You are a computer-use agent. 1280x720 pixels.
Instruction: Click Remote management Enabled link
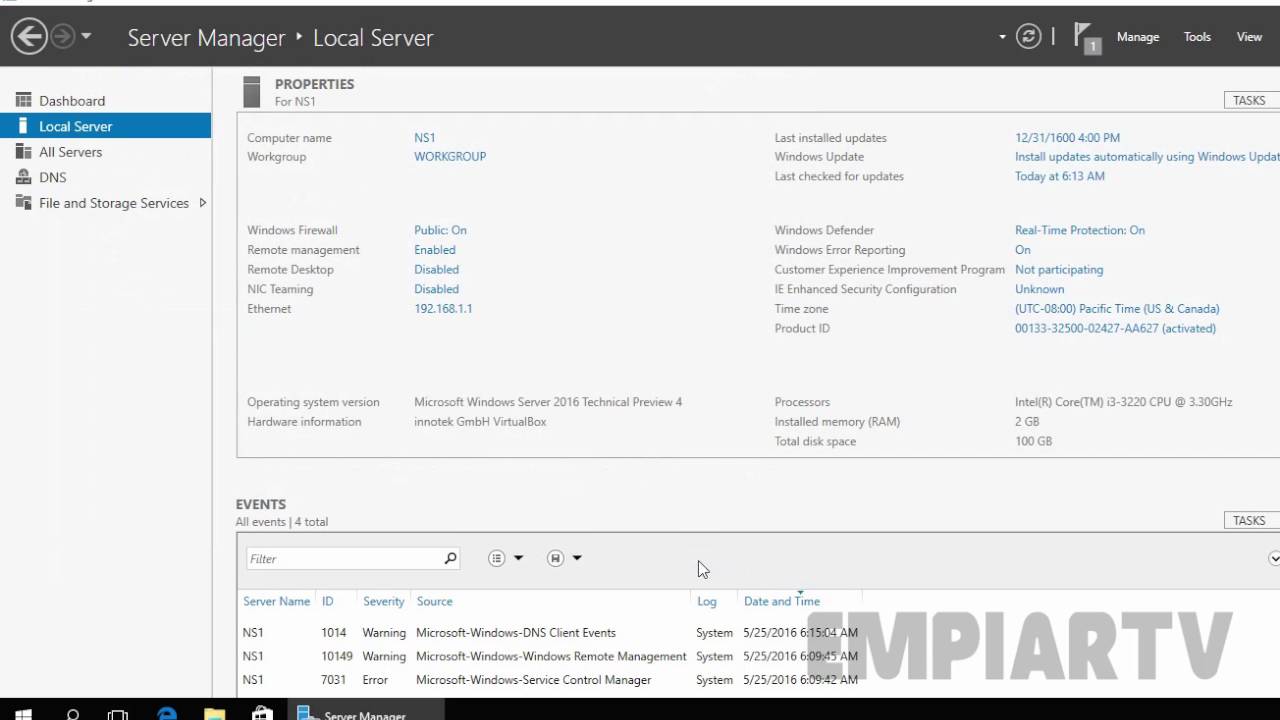pos(435,250)
